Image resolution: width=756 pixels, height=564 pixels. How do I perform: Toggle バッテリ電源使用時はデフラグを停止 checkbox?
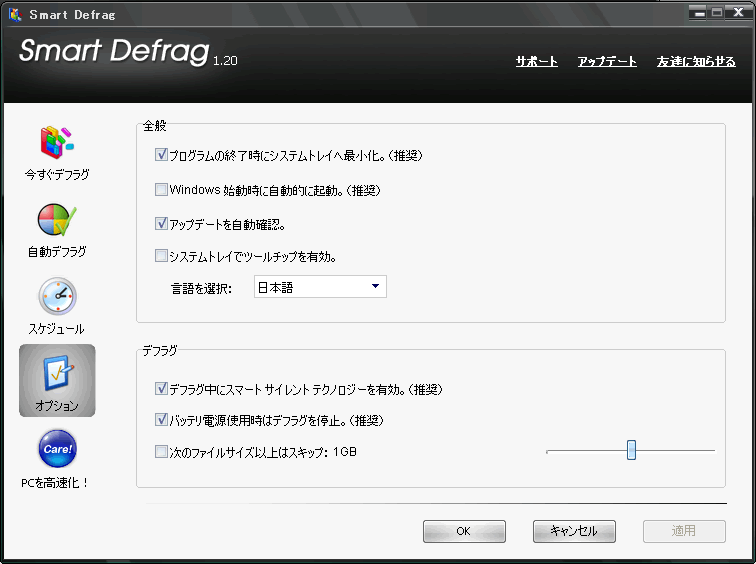[161, 419]
